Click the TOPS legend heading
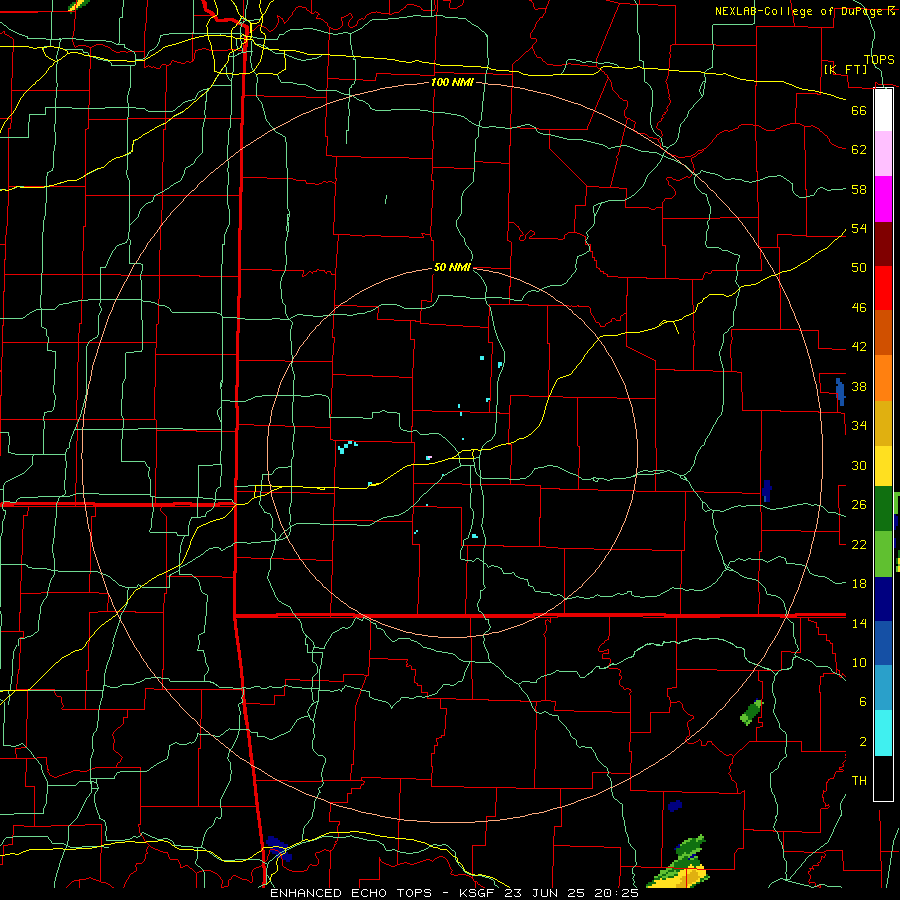The height and width of the screenshot is (900, 900). point(879,59)
